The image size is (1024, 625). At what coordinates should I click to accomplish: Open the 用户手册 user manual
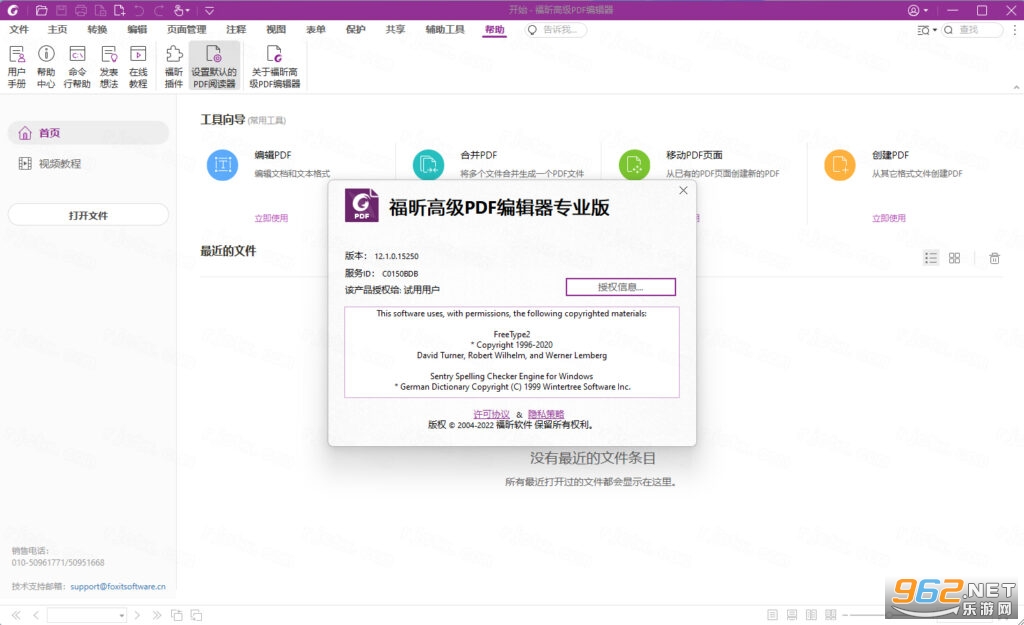[17, 67]
